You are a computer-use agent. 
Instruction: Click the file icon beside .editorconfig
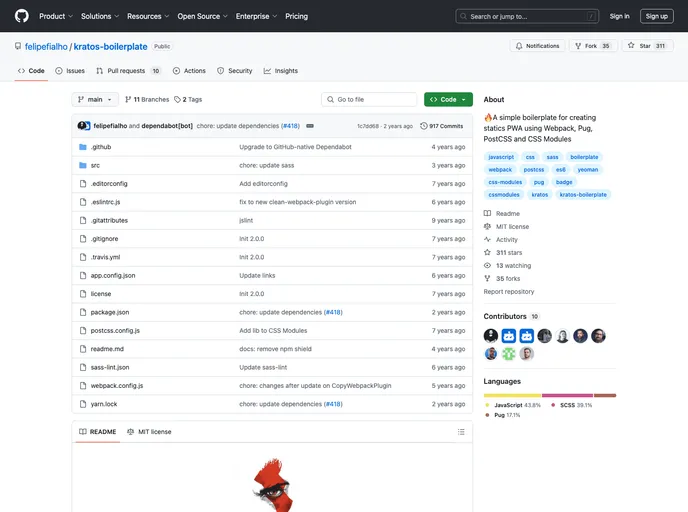tap(83, 184)
